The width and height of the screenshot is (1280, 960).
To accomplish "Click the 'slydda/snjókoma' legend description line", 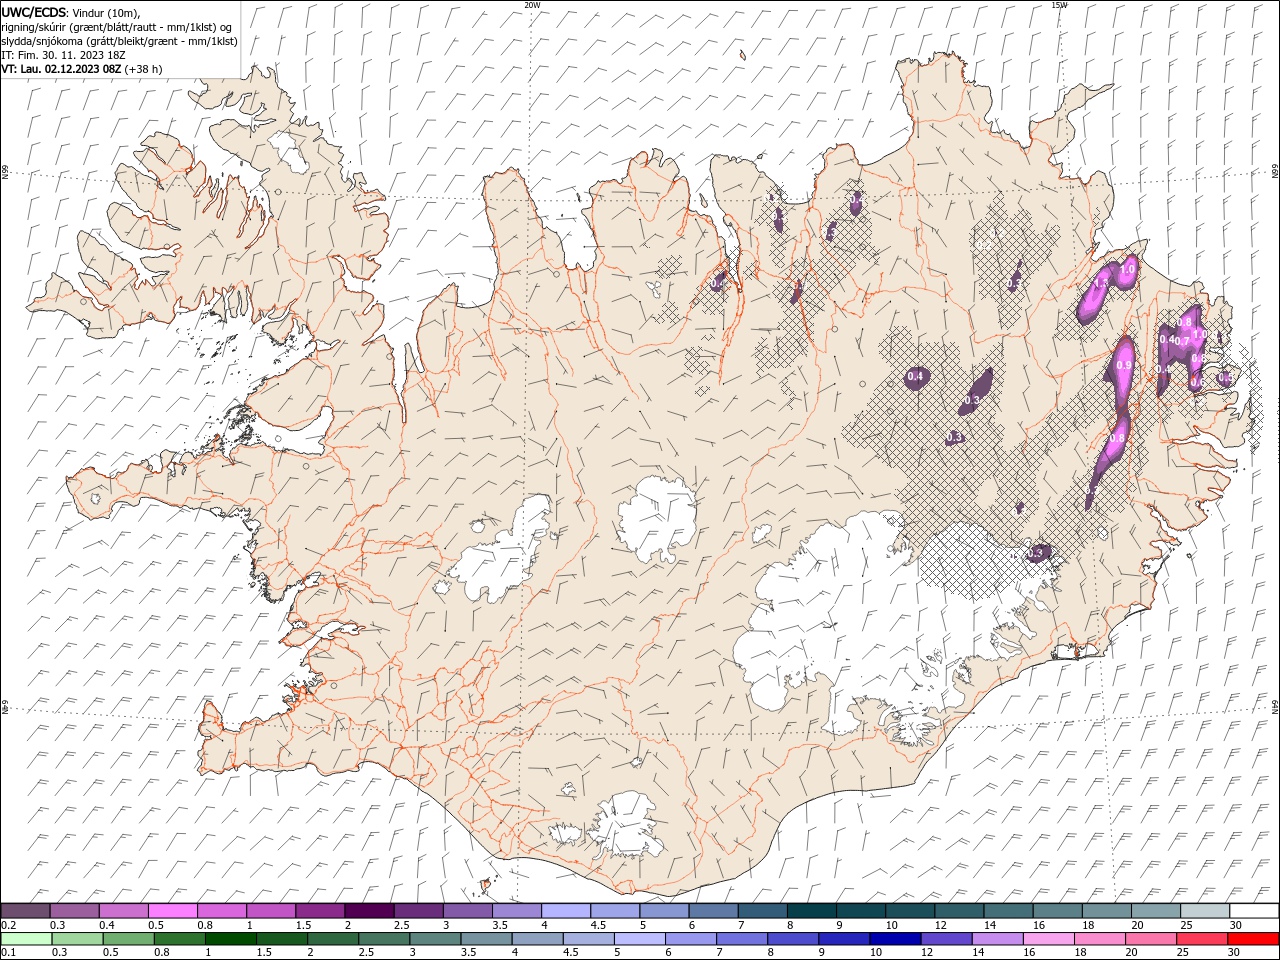I will pyautogui.click(x=119, y=41).
